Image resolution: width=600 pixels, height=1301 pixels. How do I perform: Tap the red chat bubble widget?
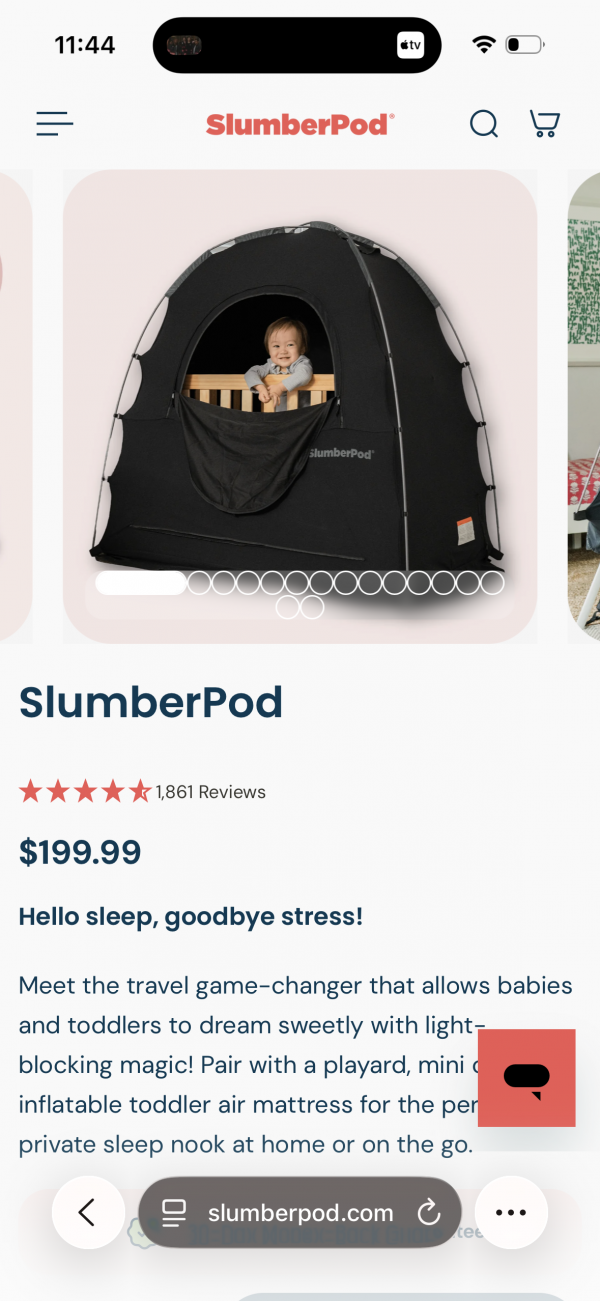click(527, 1078)
